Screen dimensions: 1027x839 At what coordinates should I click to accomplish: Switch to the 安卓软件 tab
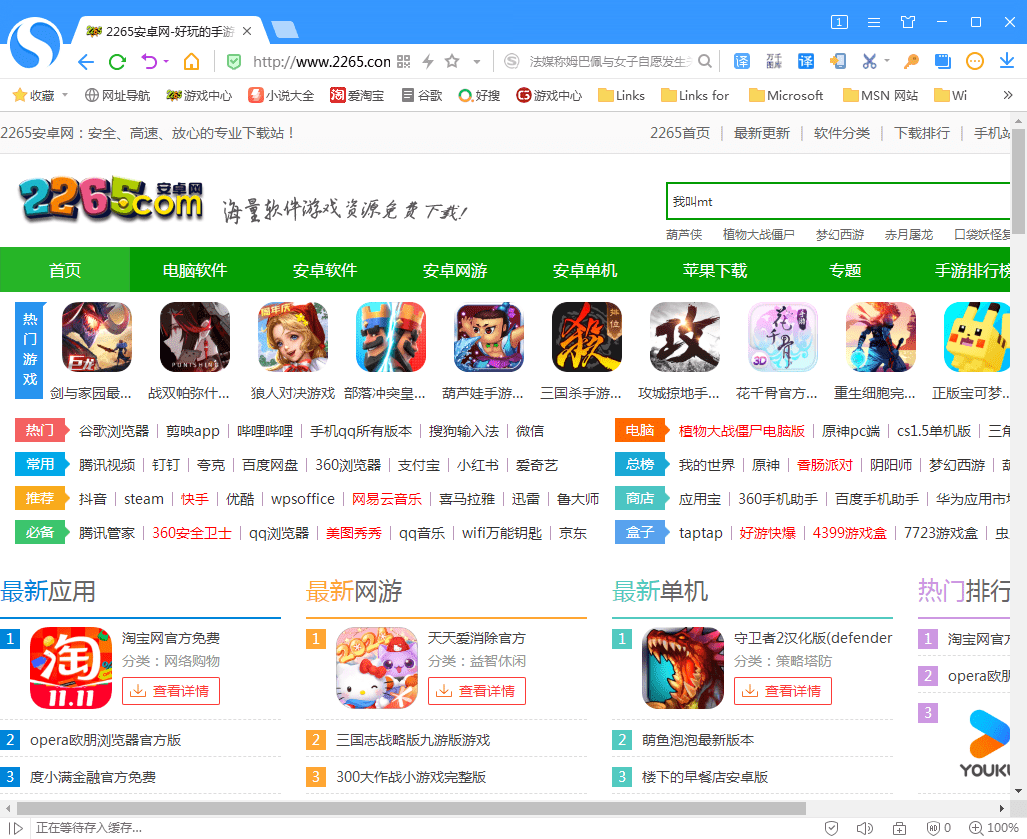pos(324,270)
